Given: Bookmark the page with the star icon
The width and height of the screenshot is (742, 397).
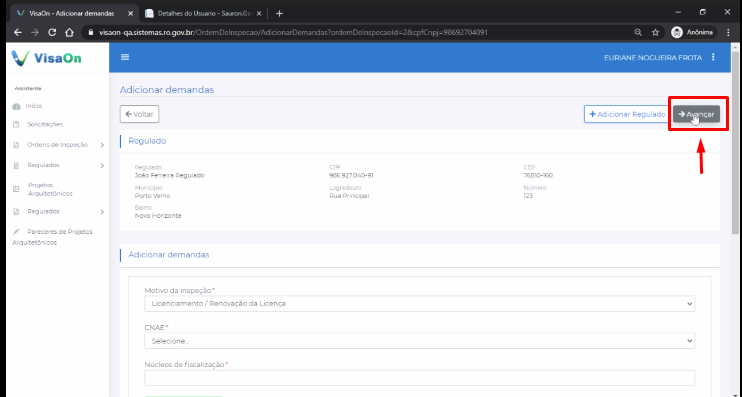Looking at the screenshot, I should pyautogui.click(x=655, y=32).
